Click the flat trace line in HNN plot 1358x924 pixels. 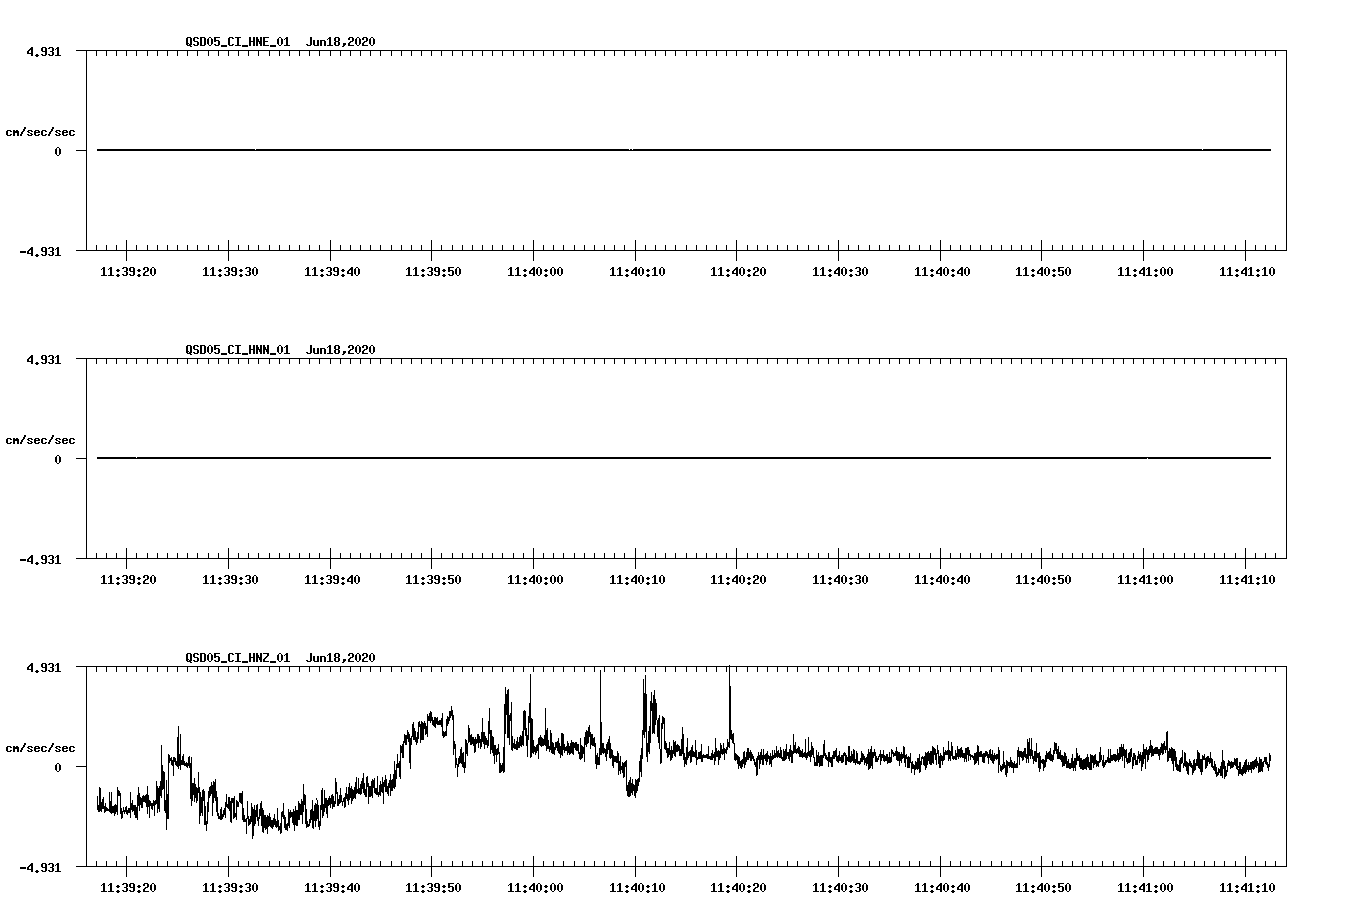pos(684,458)
